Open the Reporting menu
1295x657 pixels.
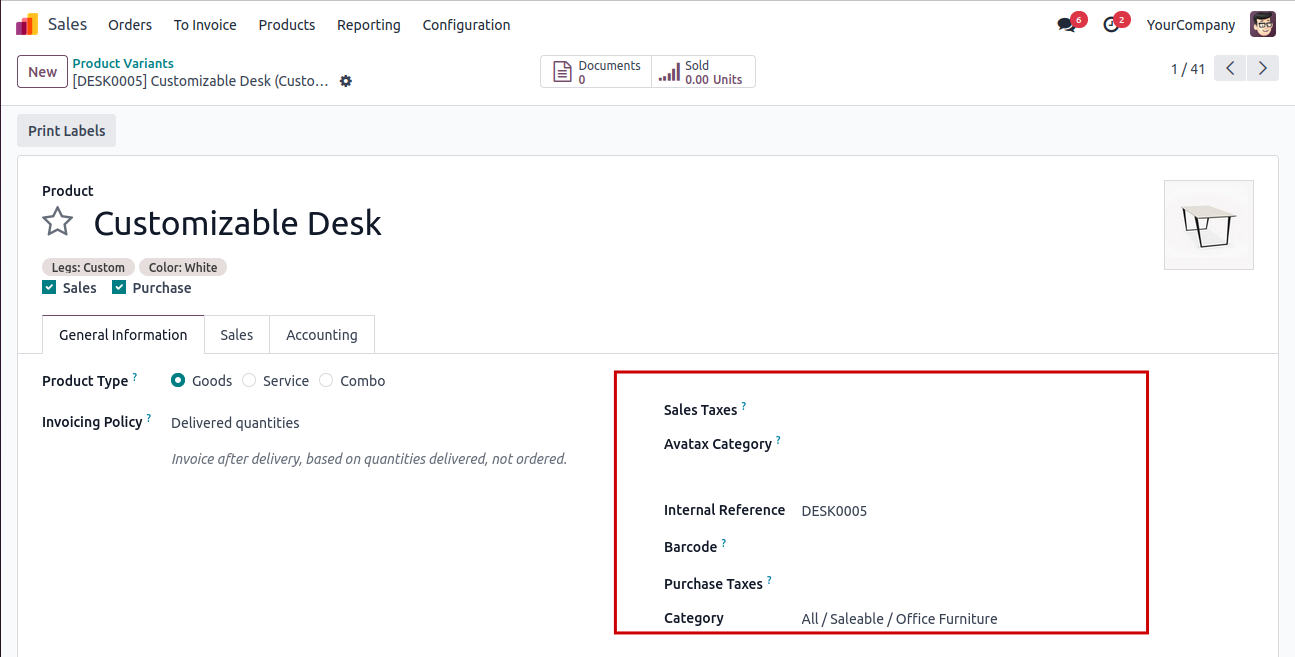coord(368,25)
